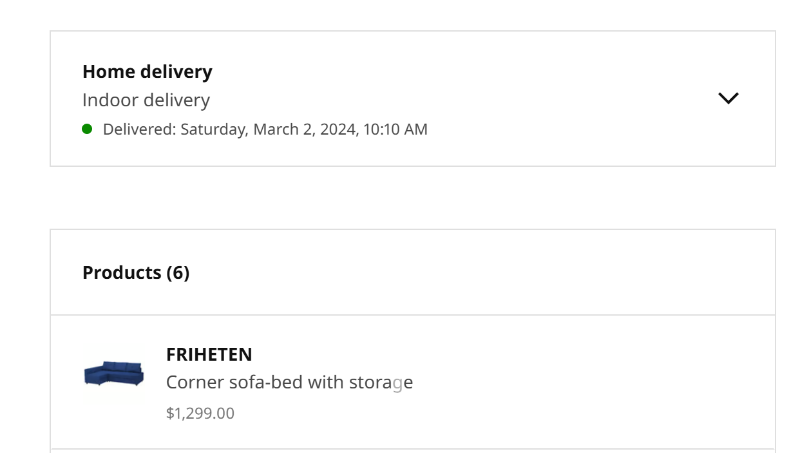800x453 pixels.
Task: Click the number 6 in Products count
Action: [x=178, y=273]
